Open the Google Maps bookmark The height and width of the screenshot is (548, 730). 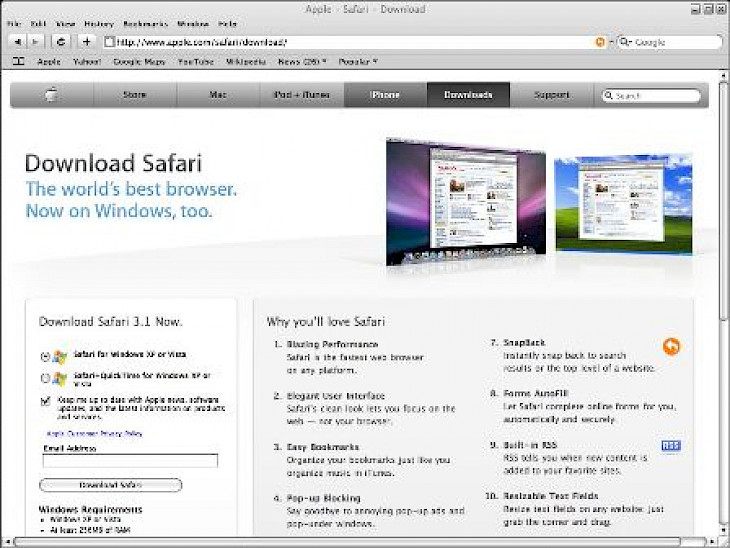(x=139, y=61)
